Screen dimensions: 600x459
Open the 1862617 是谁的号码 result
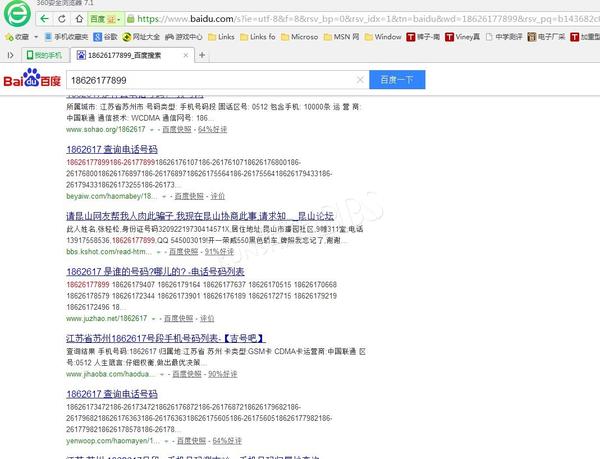click(x=155, y=272)
